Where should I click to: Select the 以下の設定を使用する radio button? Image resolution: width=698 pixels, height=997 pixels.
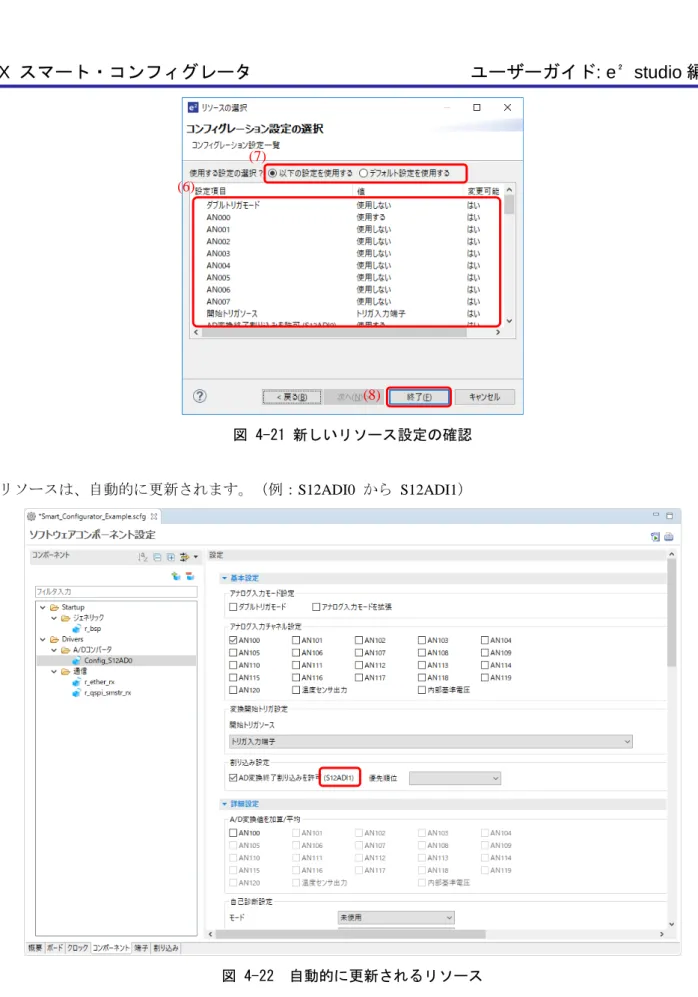(273, 173)
